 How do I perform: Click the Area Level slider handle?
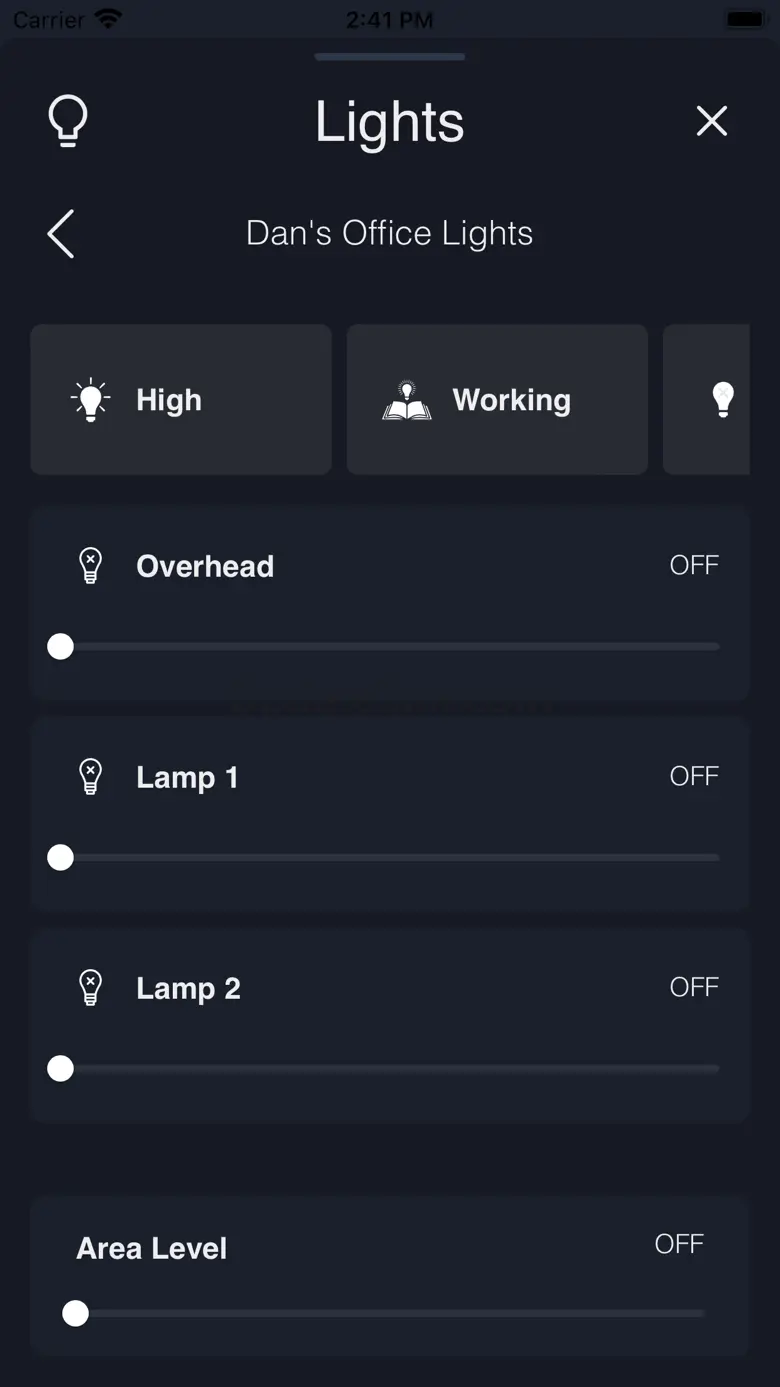75,1313
